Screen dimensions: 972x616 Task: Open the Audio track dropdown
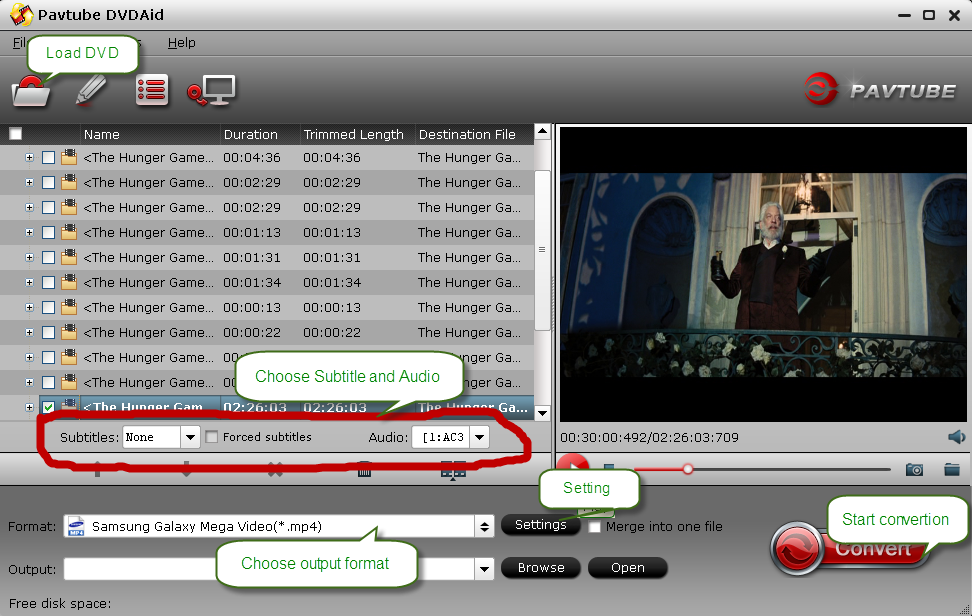point(479,437)
